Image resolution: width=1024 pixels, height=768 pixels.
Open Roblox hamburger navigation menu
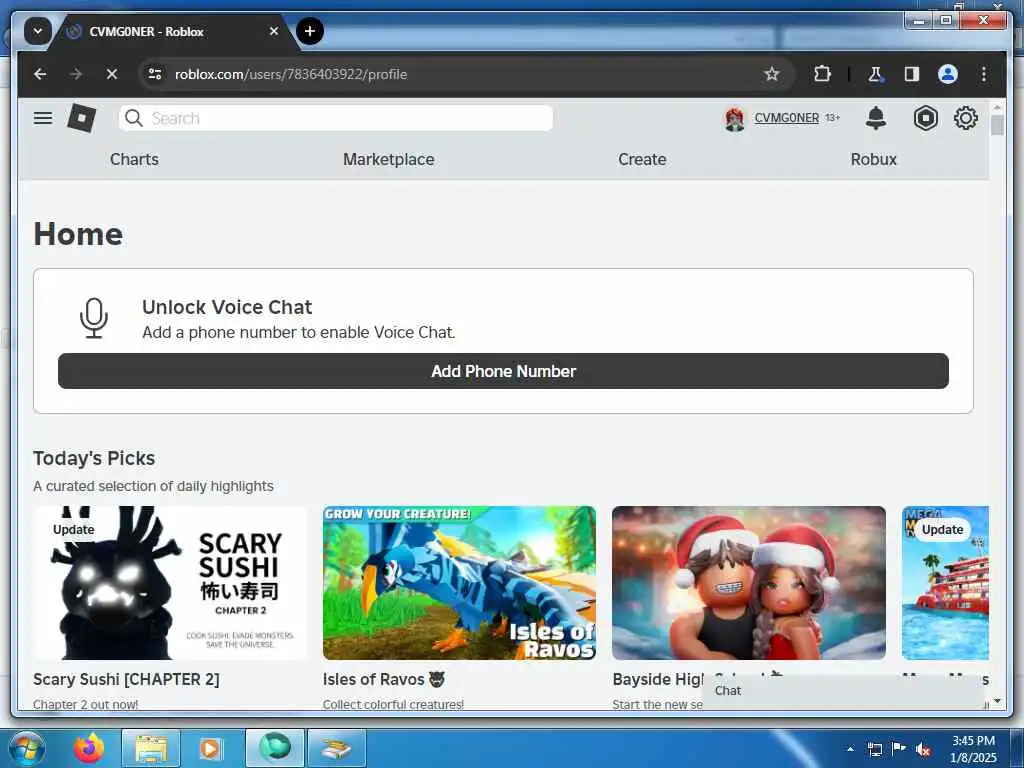click(x=43, y=118)
